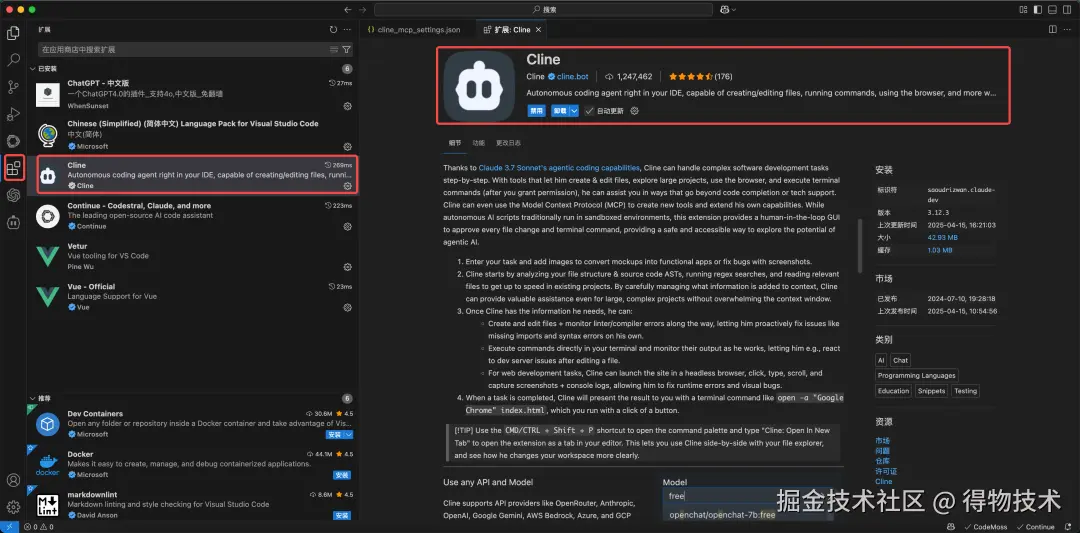1080x533 pixels.
Task: Open the Accounts icon in activity bar
Action: 13,480
